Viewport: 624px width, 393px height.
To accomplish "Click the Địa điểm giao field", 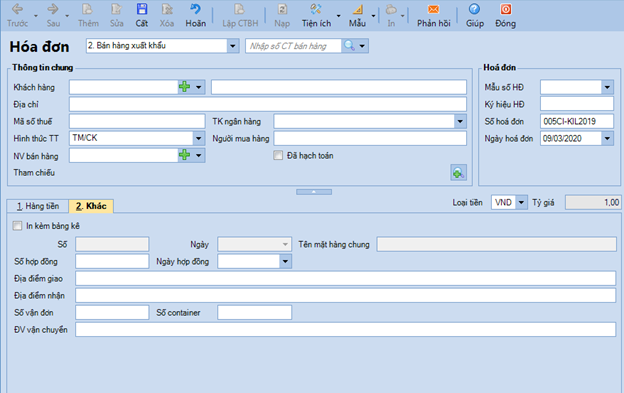I will point(346,278).
